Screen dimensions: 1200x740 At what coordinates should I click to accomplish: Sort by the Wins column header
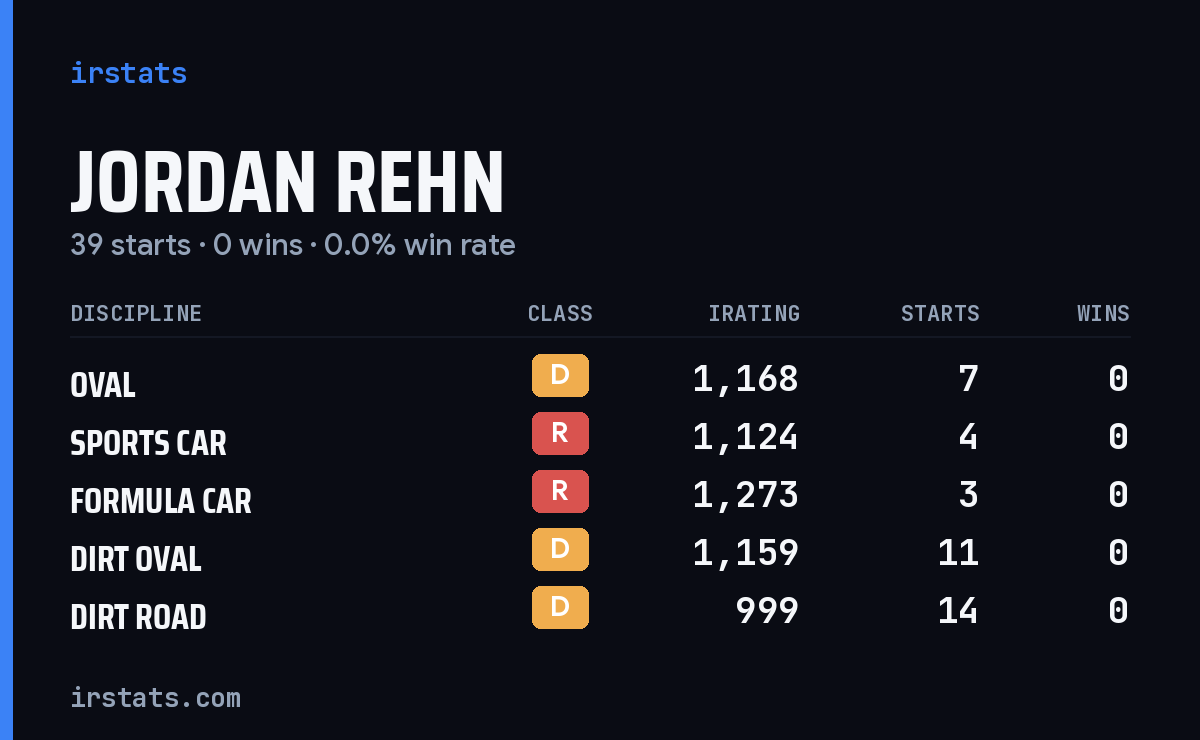(1103, 314)
